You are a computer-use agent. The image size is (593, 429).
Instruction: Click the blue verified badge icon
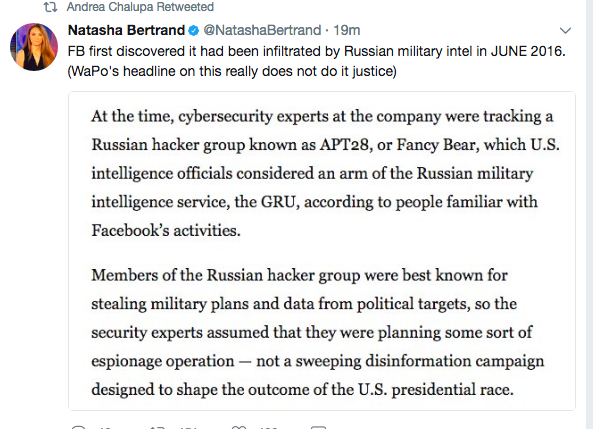(x=194, y=30)
